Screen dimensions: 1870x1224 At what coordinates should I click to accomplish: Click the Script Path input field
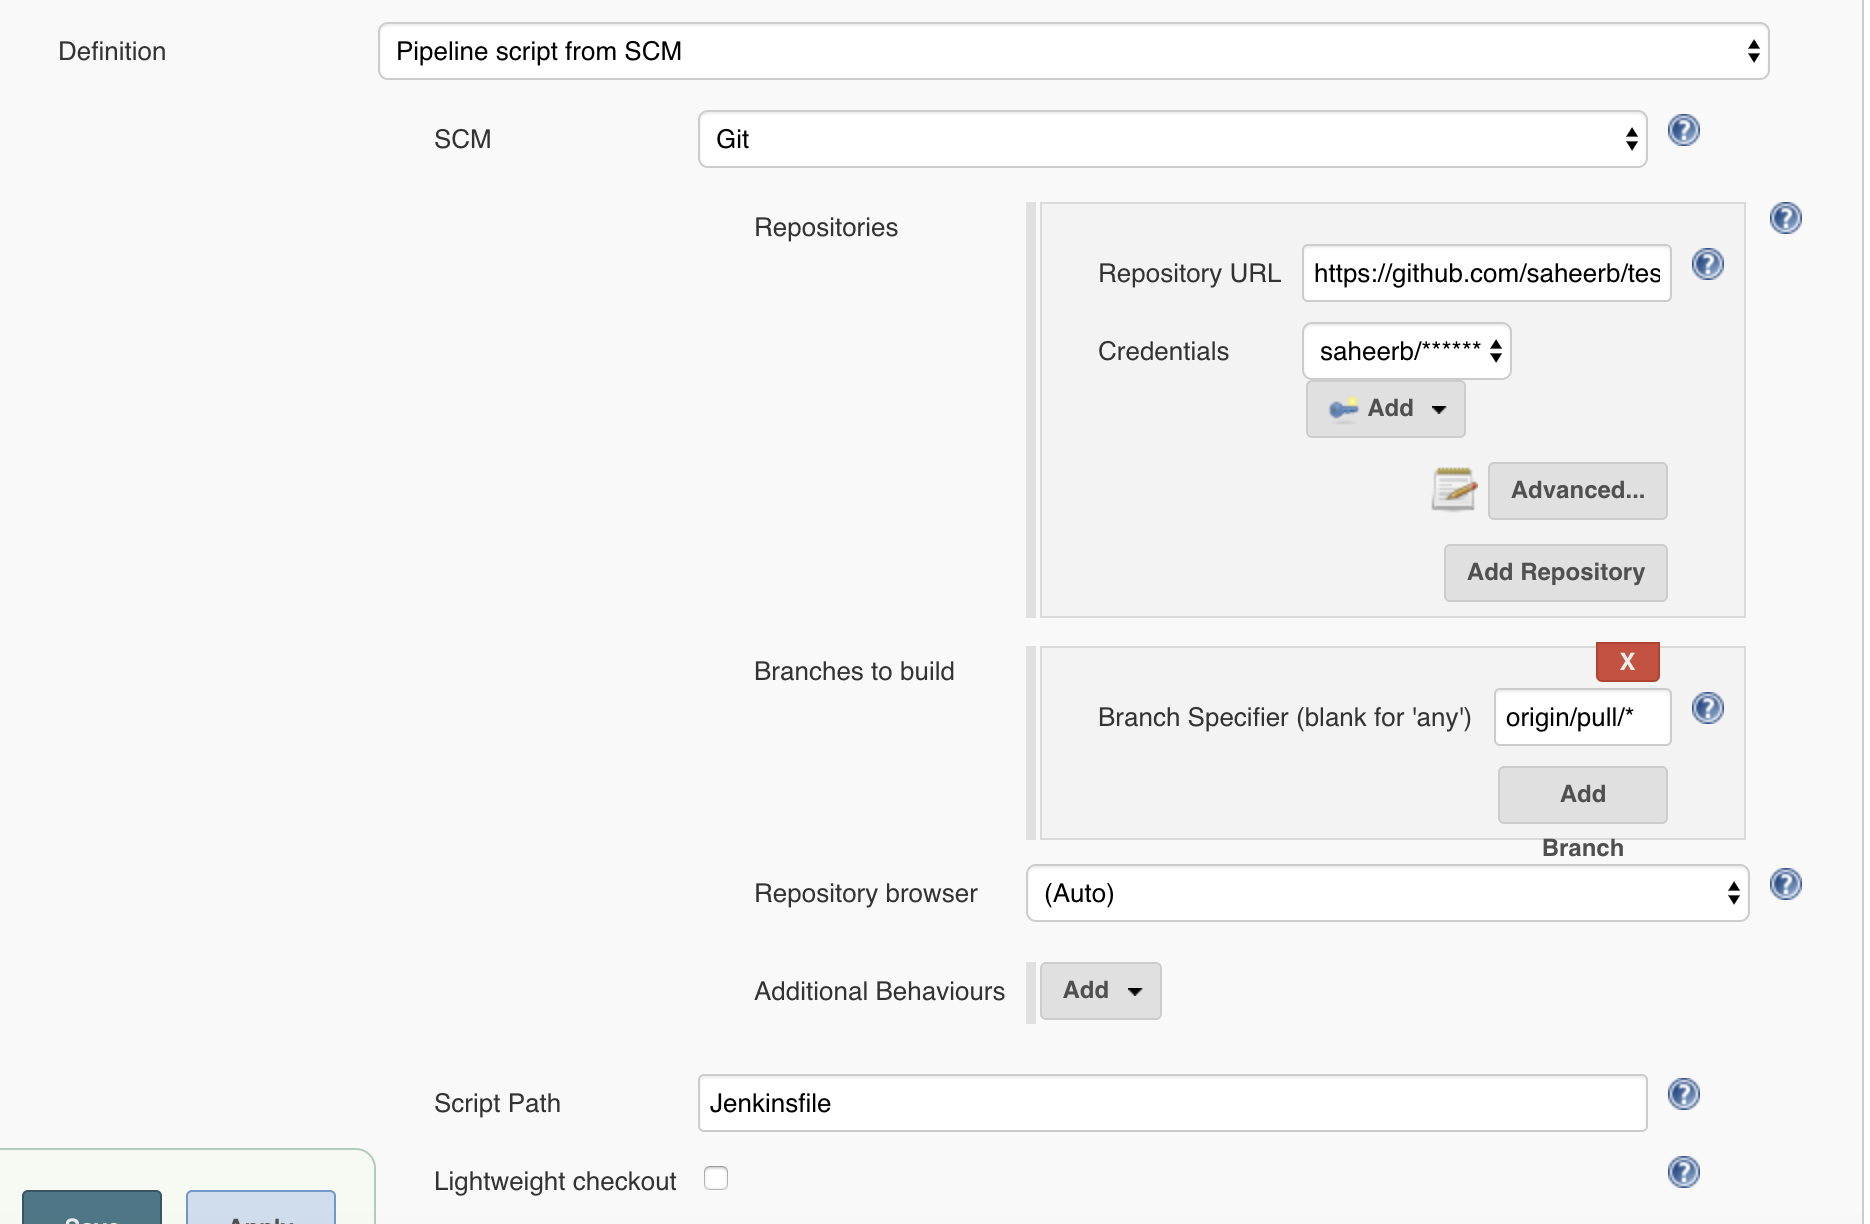tap(1172, 1104)
